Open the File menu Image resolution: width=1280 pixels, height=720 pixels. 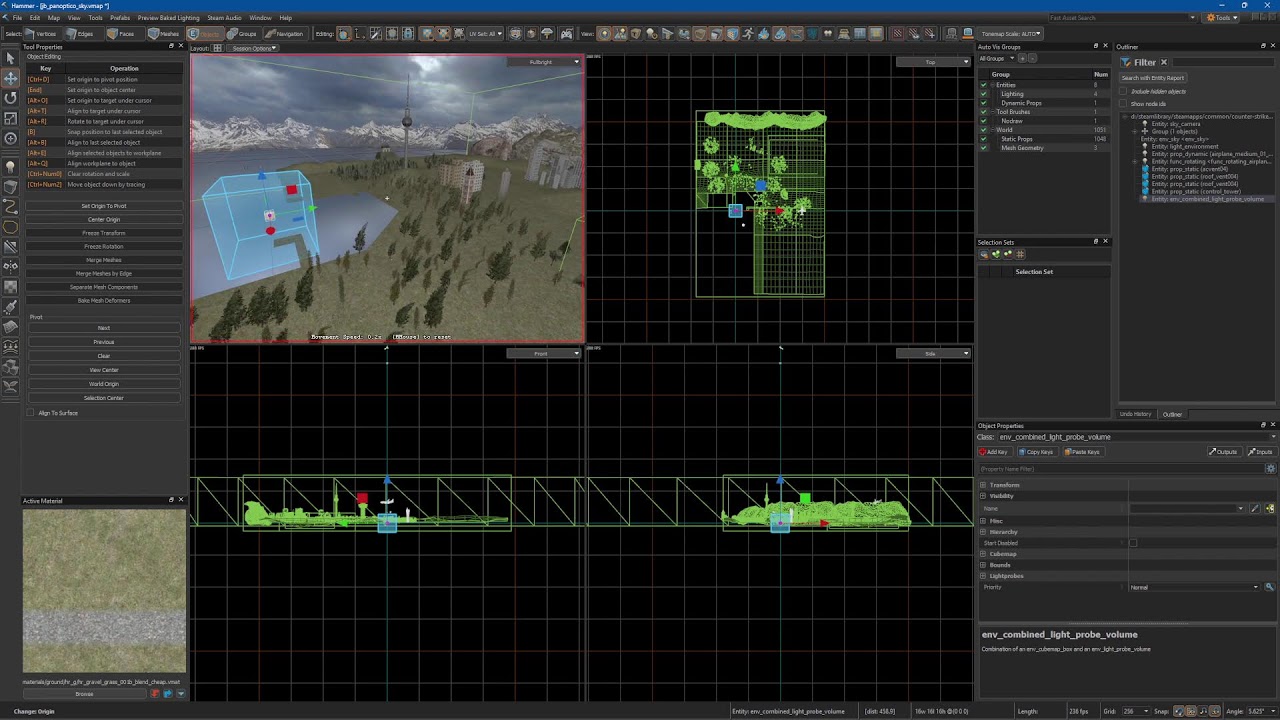pos(17,18)
